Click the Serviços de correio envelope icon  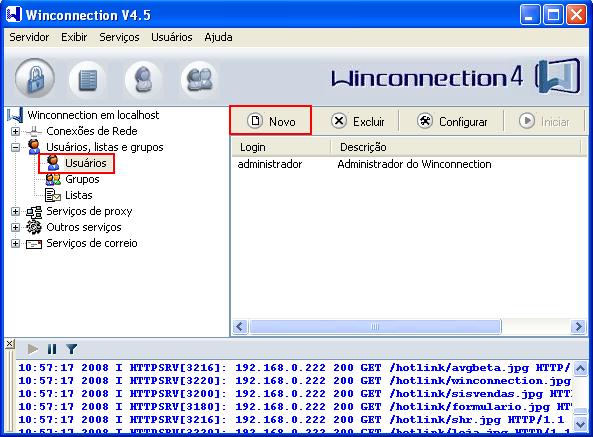[34, 244]
